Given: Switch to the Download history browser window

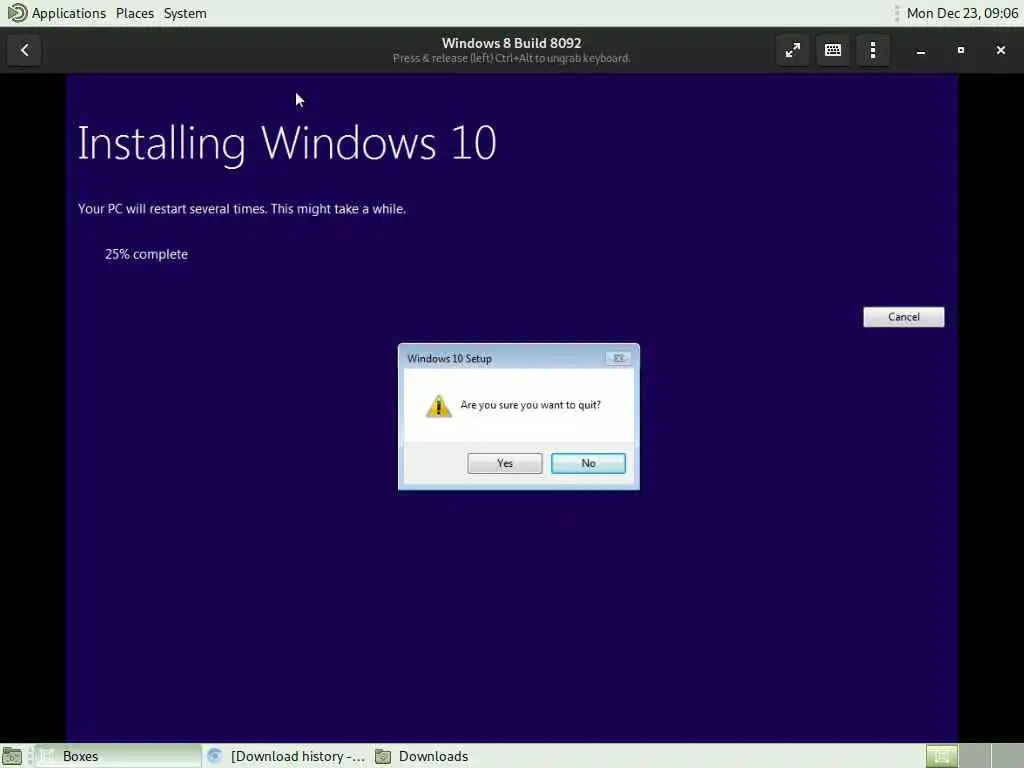Looking at the screenshot, I should point(286,756).
